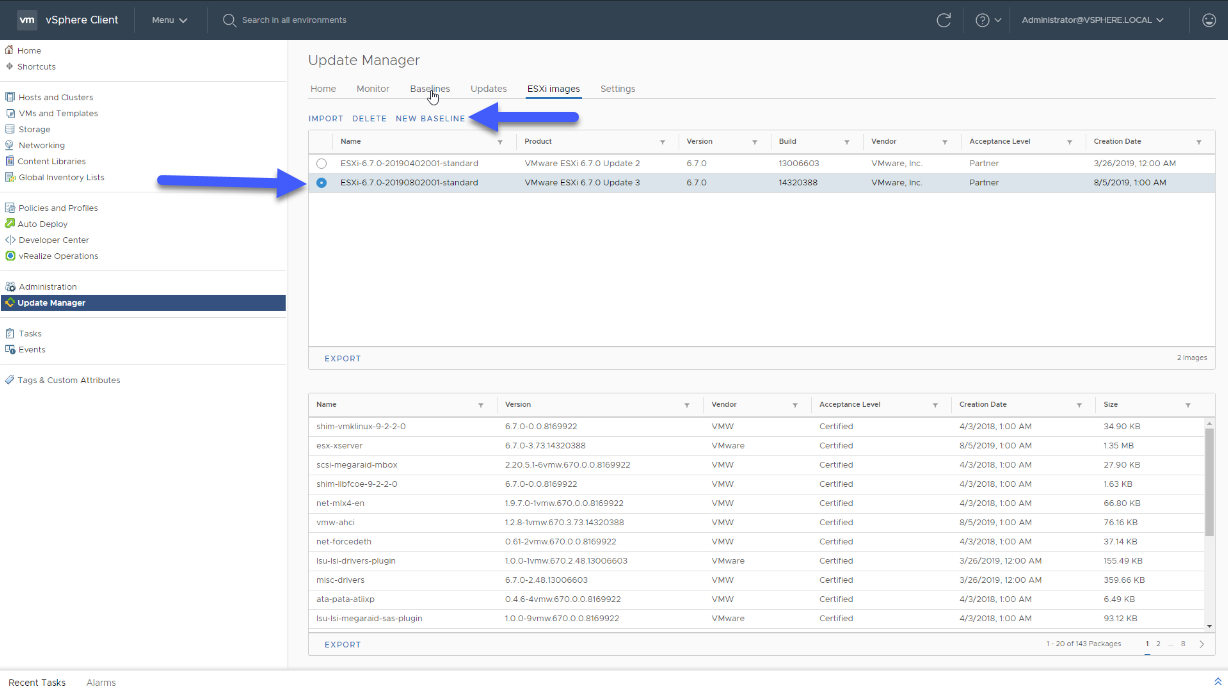Open Administrator@VSPHERE.LOCAL user dropdown

coord(1093,20)
